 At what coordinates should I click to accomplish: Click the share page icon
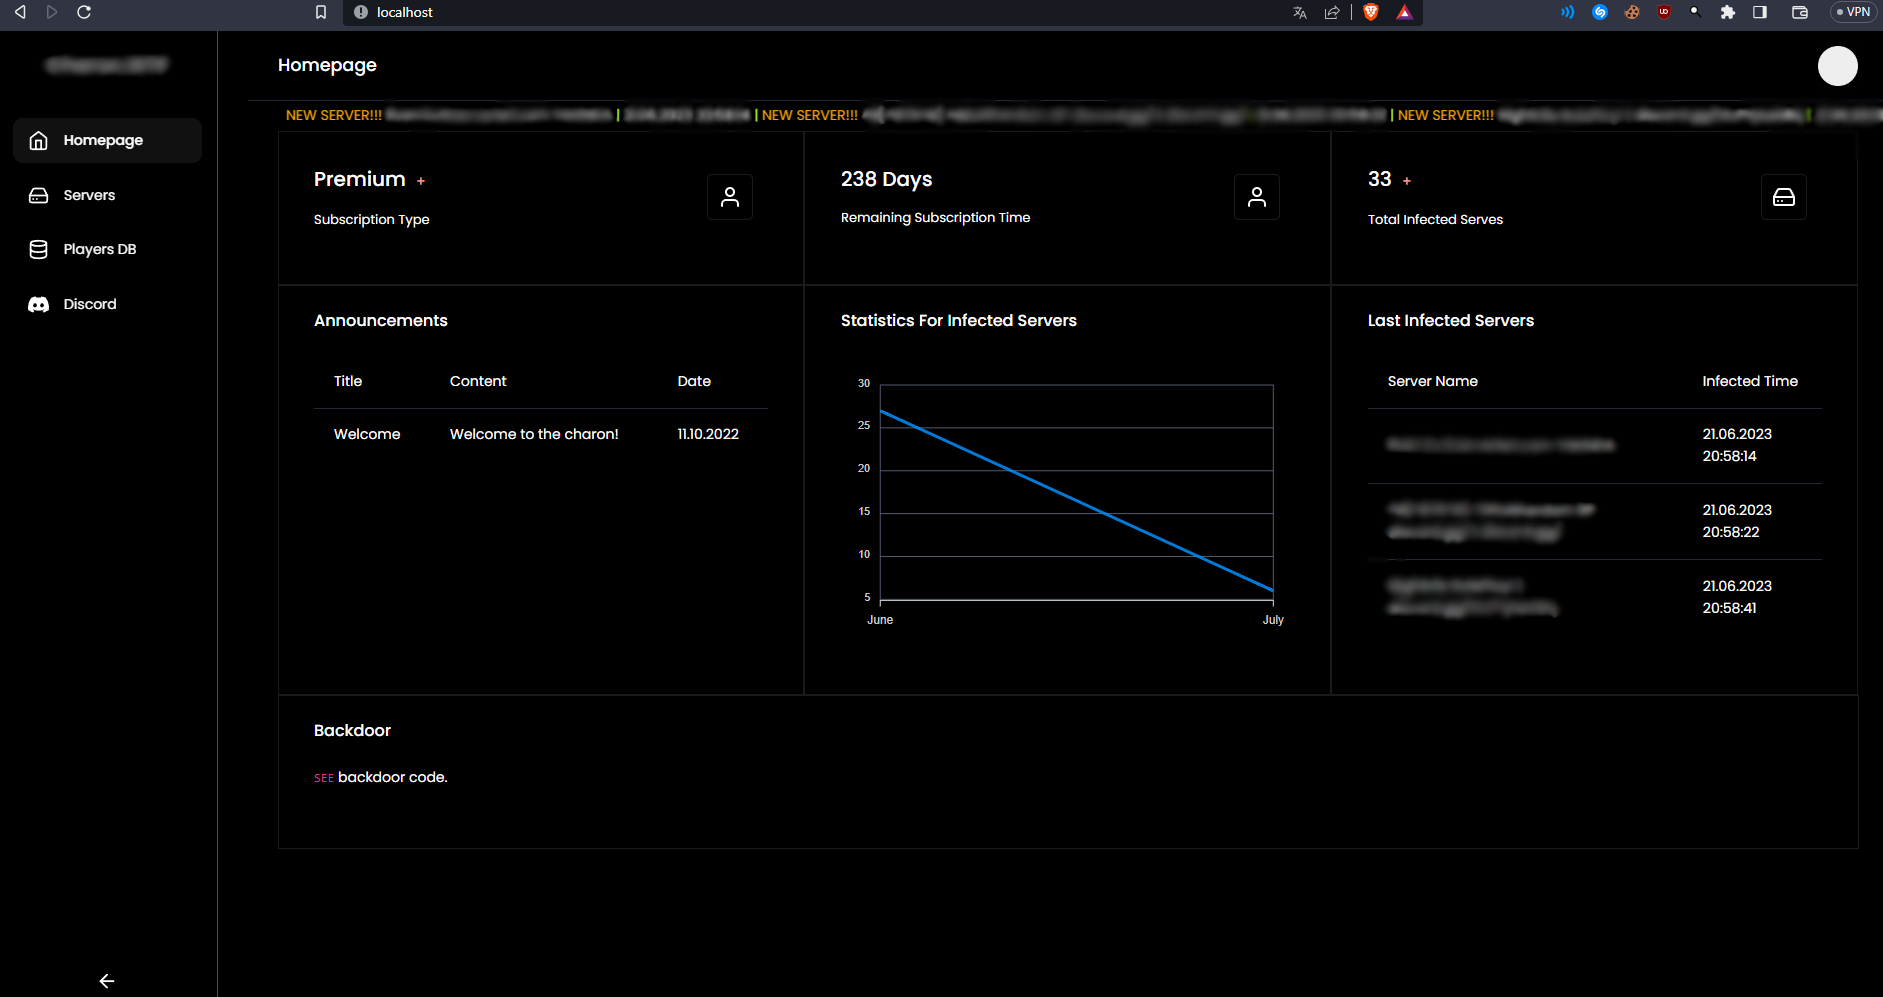(x=1332, y=12)
